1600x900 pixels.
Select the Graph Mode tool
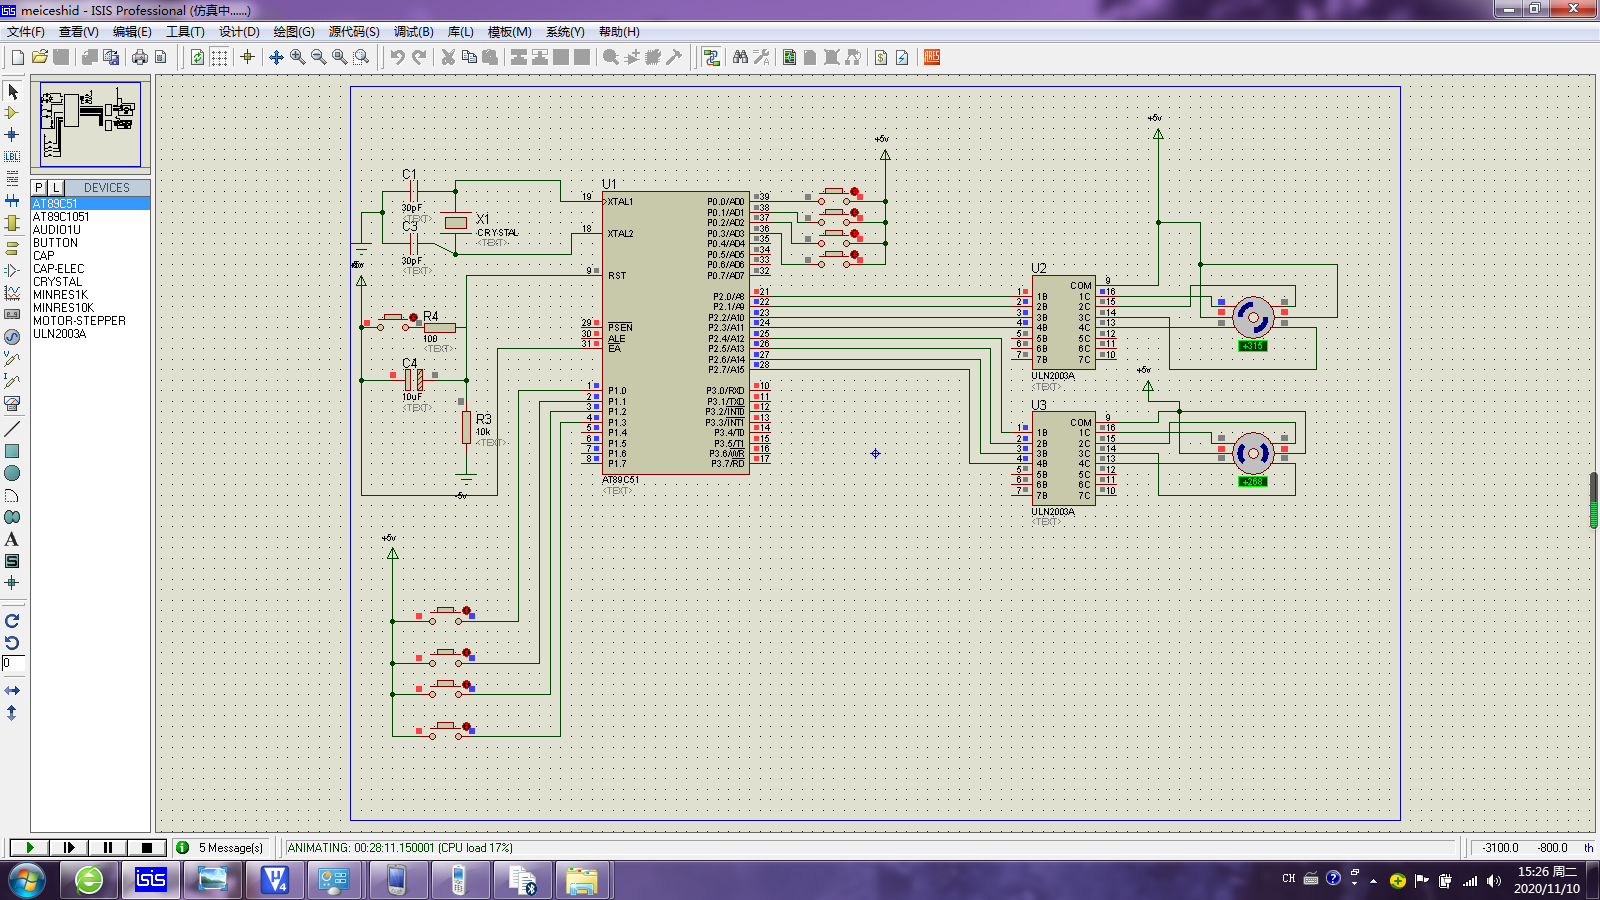tap(12, 292)
